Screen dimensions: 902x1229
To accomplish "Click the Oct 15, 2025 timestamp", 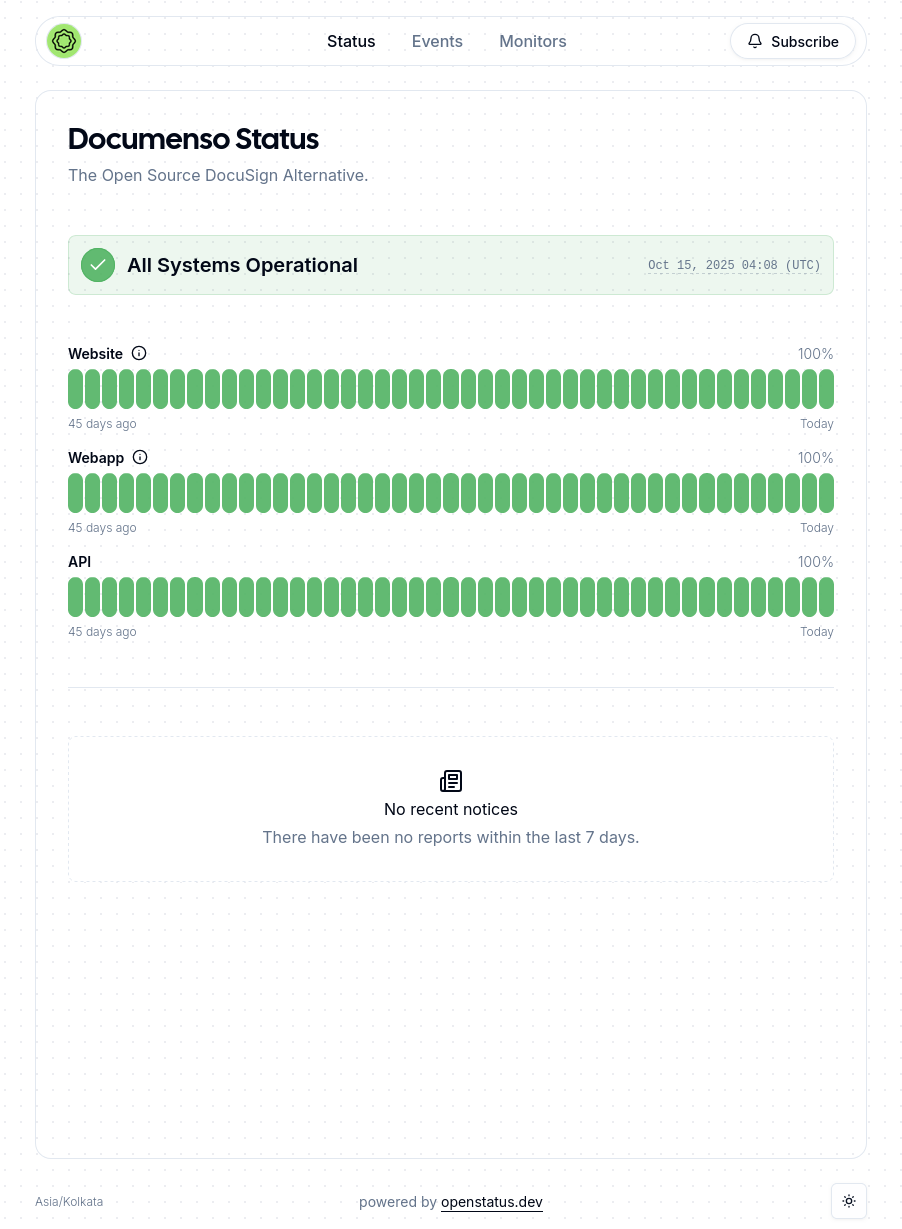I will [x=734, y=265].
